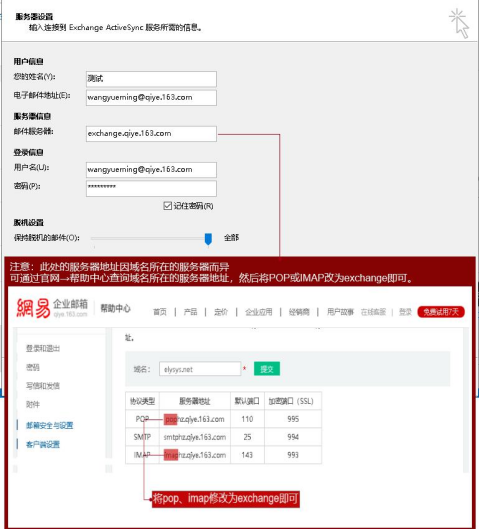The image size is (479, 531).
Task: Click the 帮助中心 heading link
Action: pyautogui.click(x=116, y=308)
